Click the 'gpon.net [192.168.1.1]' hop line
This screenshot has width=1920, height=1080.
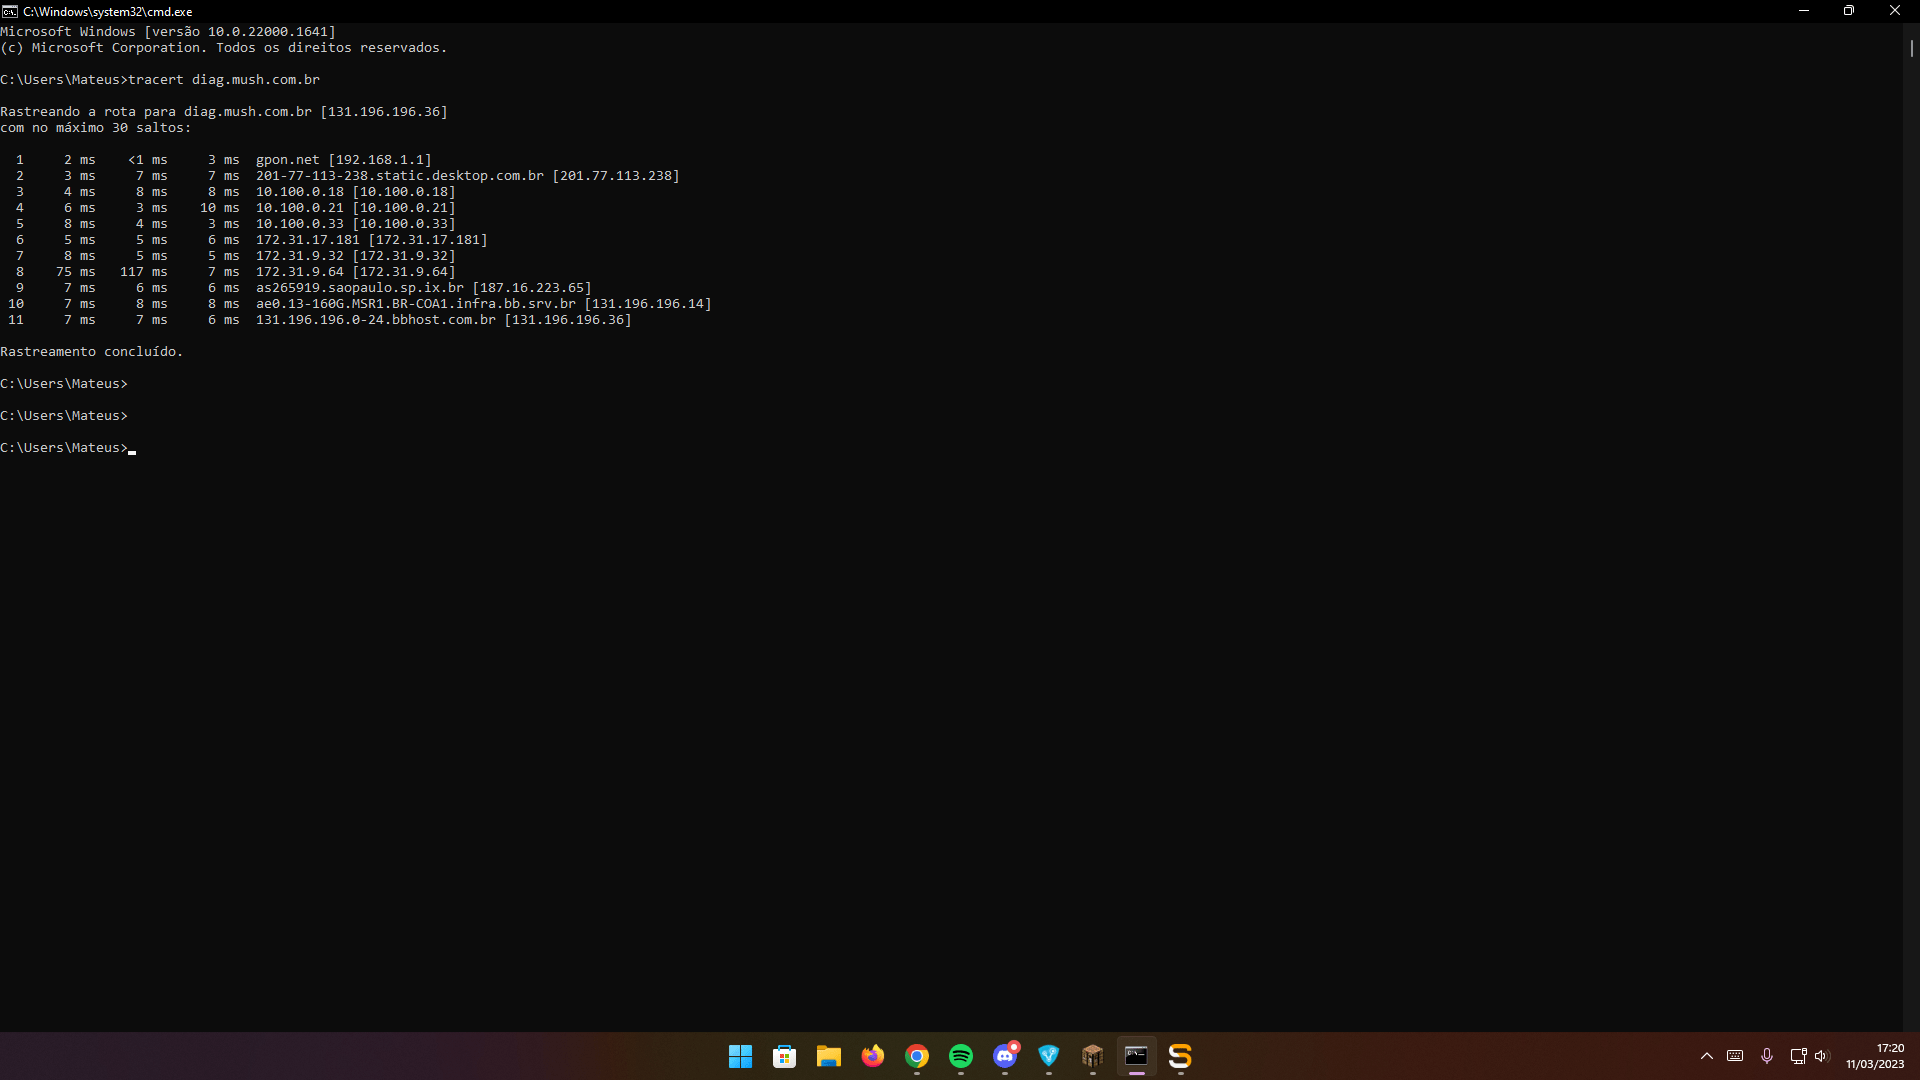pos(344,159)
